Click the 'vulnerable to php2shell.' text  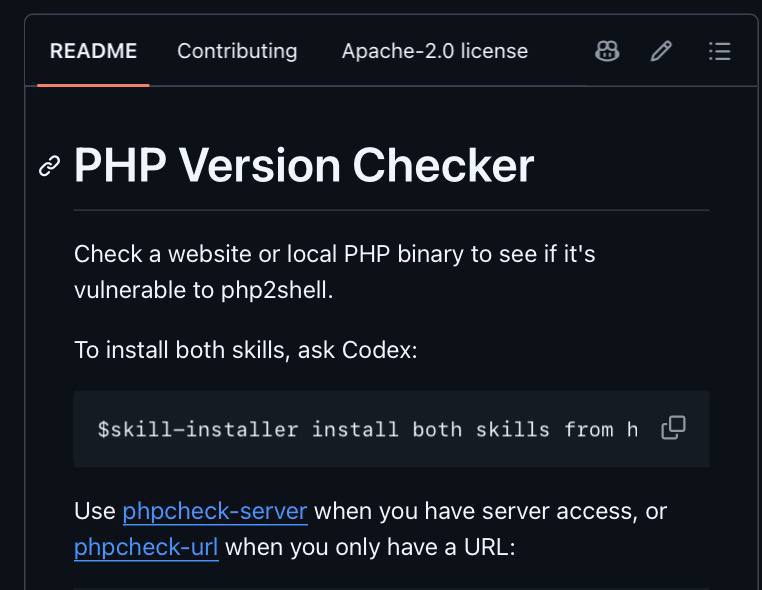point(204,290)
